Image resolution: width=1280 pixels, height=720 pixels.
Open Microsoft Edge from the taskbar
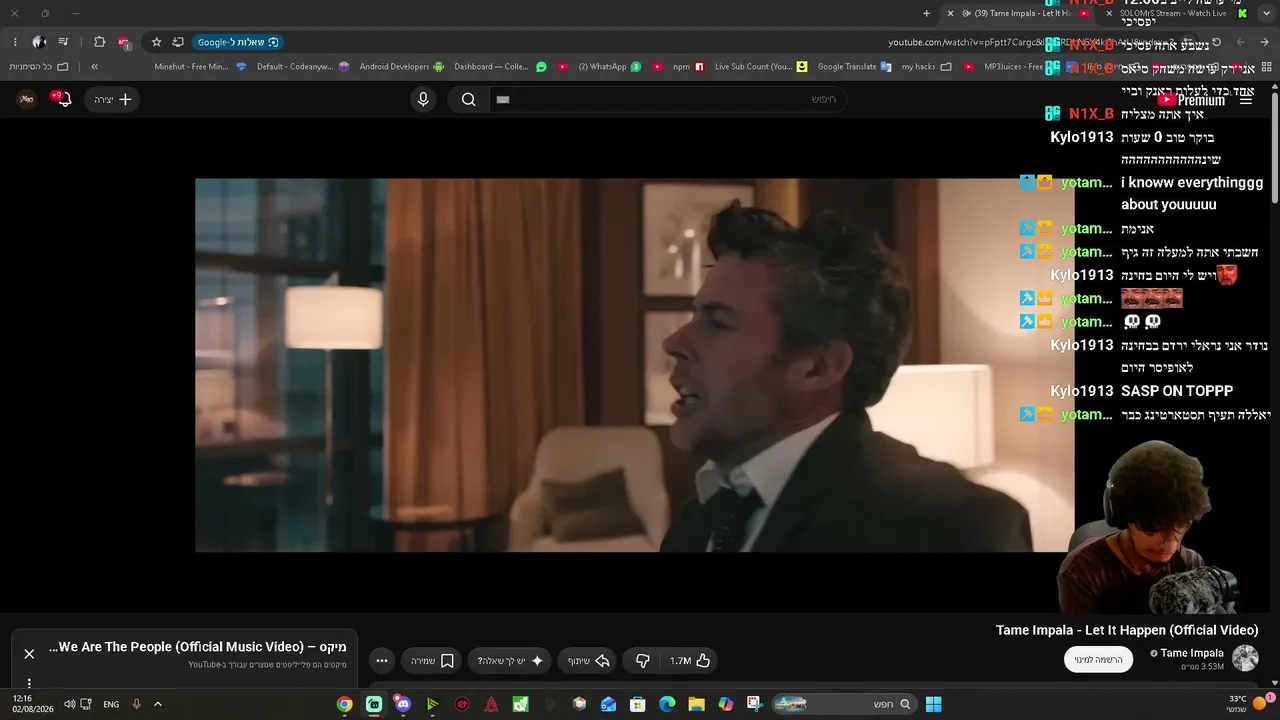[x=667, y=704]
